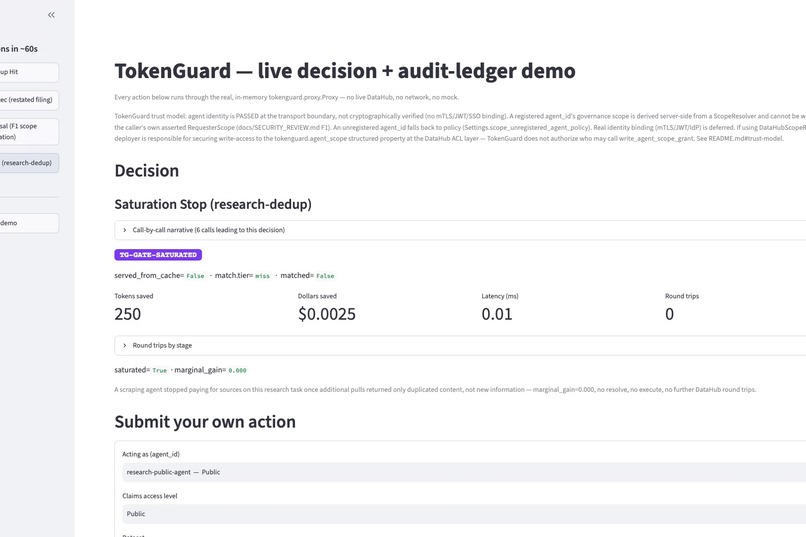The height and width of the screenshot is (537, 806).
Task: Click the Round trips value 0
Action: click(x=669, y=314)
